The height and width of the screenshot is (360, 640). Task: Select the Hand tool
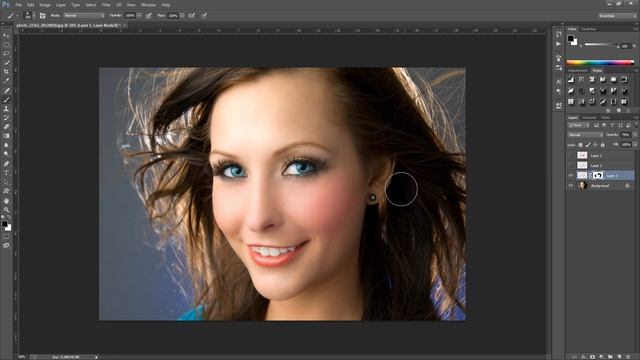click(x=6, y=201)
